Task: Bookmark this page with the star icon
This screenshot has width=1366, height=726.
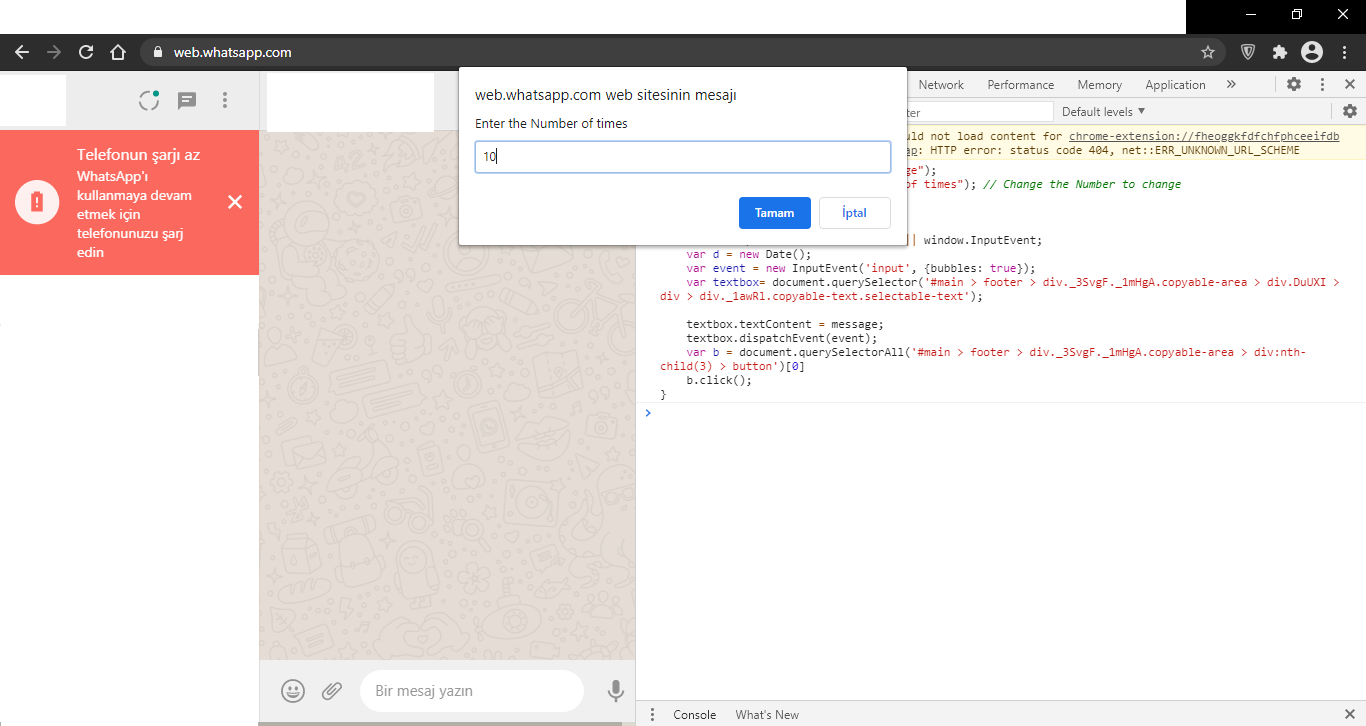Action: 1207,52
